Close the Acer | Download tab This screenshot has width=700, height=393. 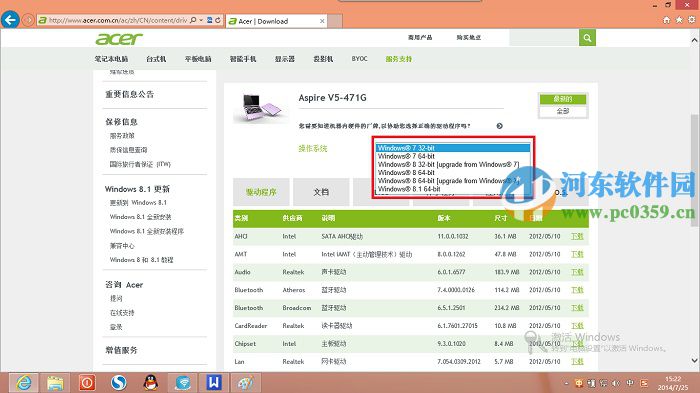[x=322, y=21]
